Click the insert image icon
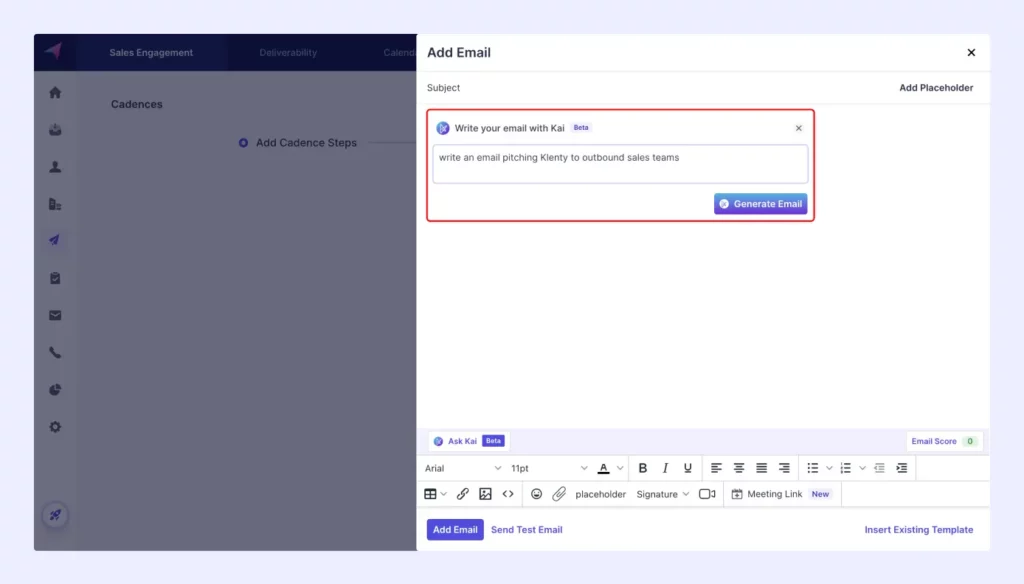 click(x=485, y=494)
